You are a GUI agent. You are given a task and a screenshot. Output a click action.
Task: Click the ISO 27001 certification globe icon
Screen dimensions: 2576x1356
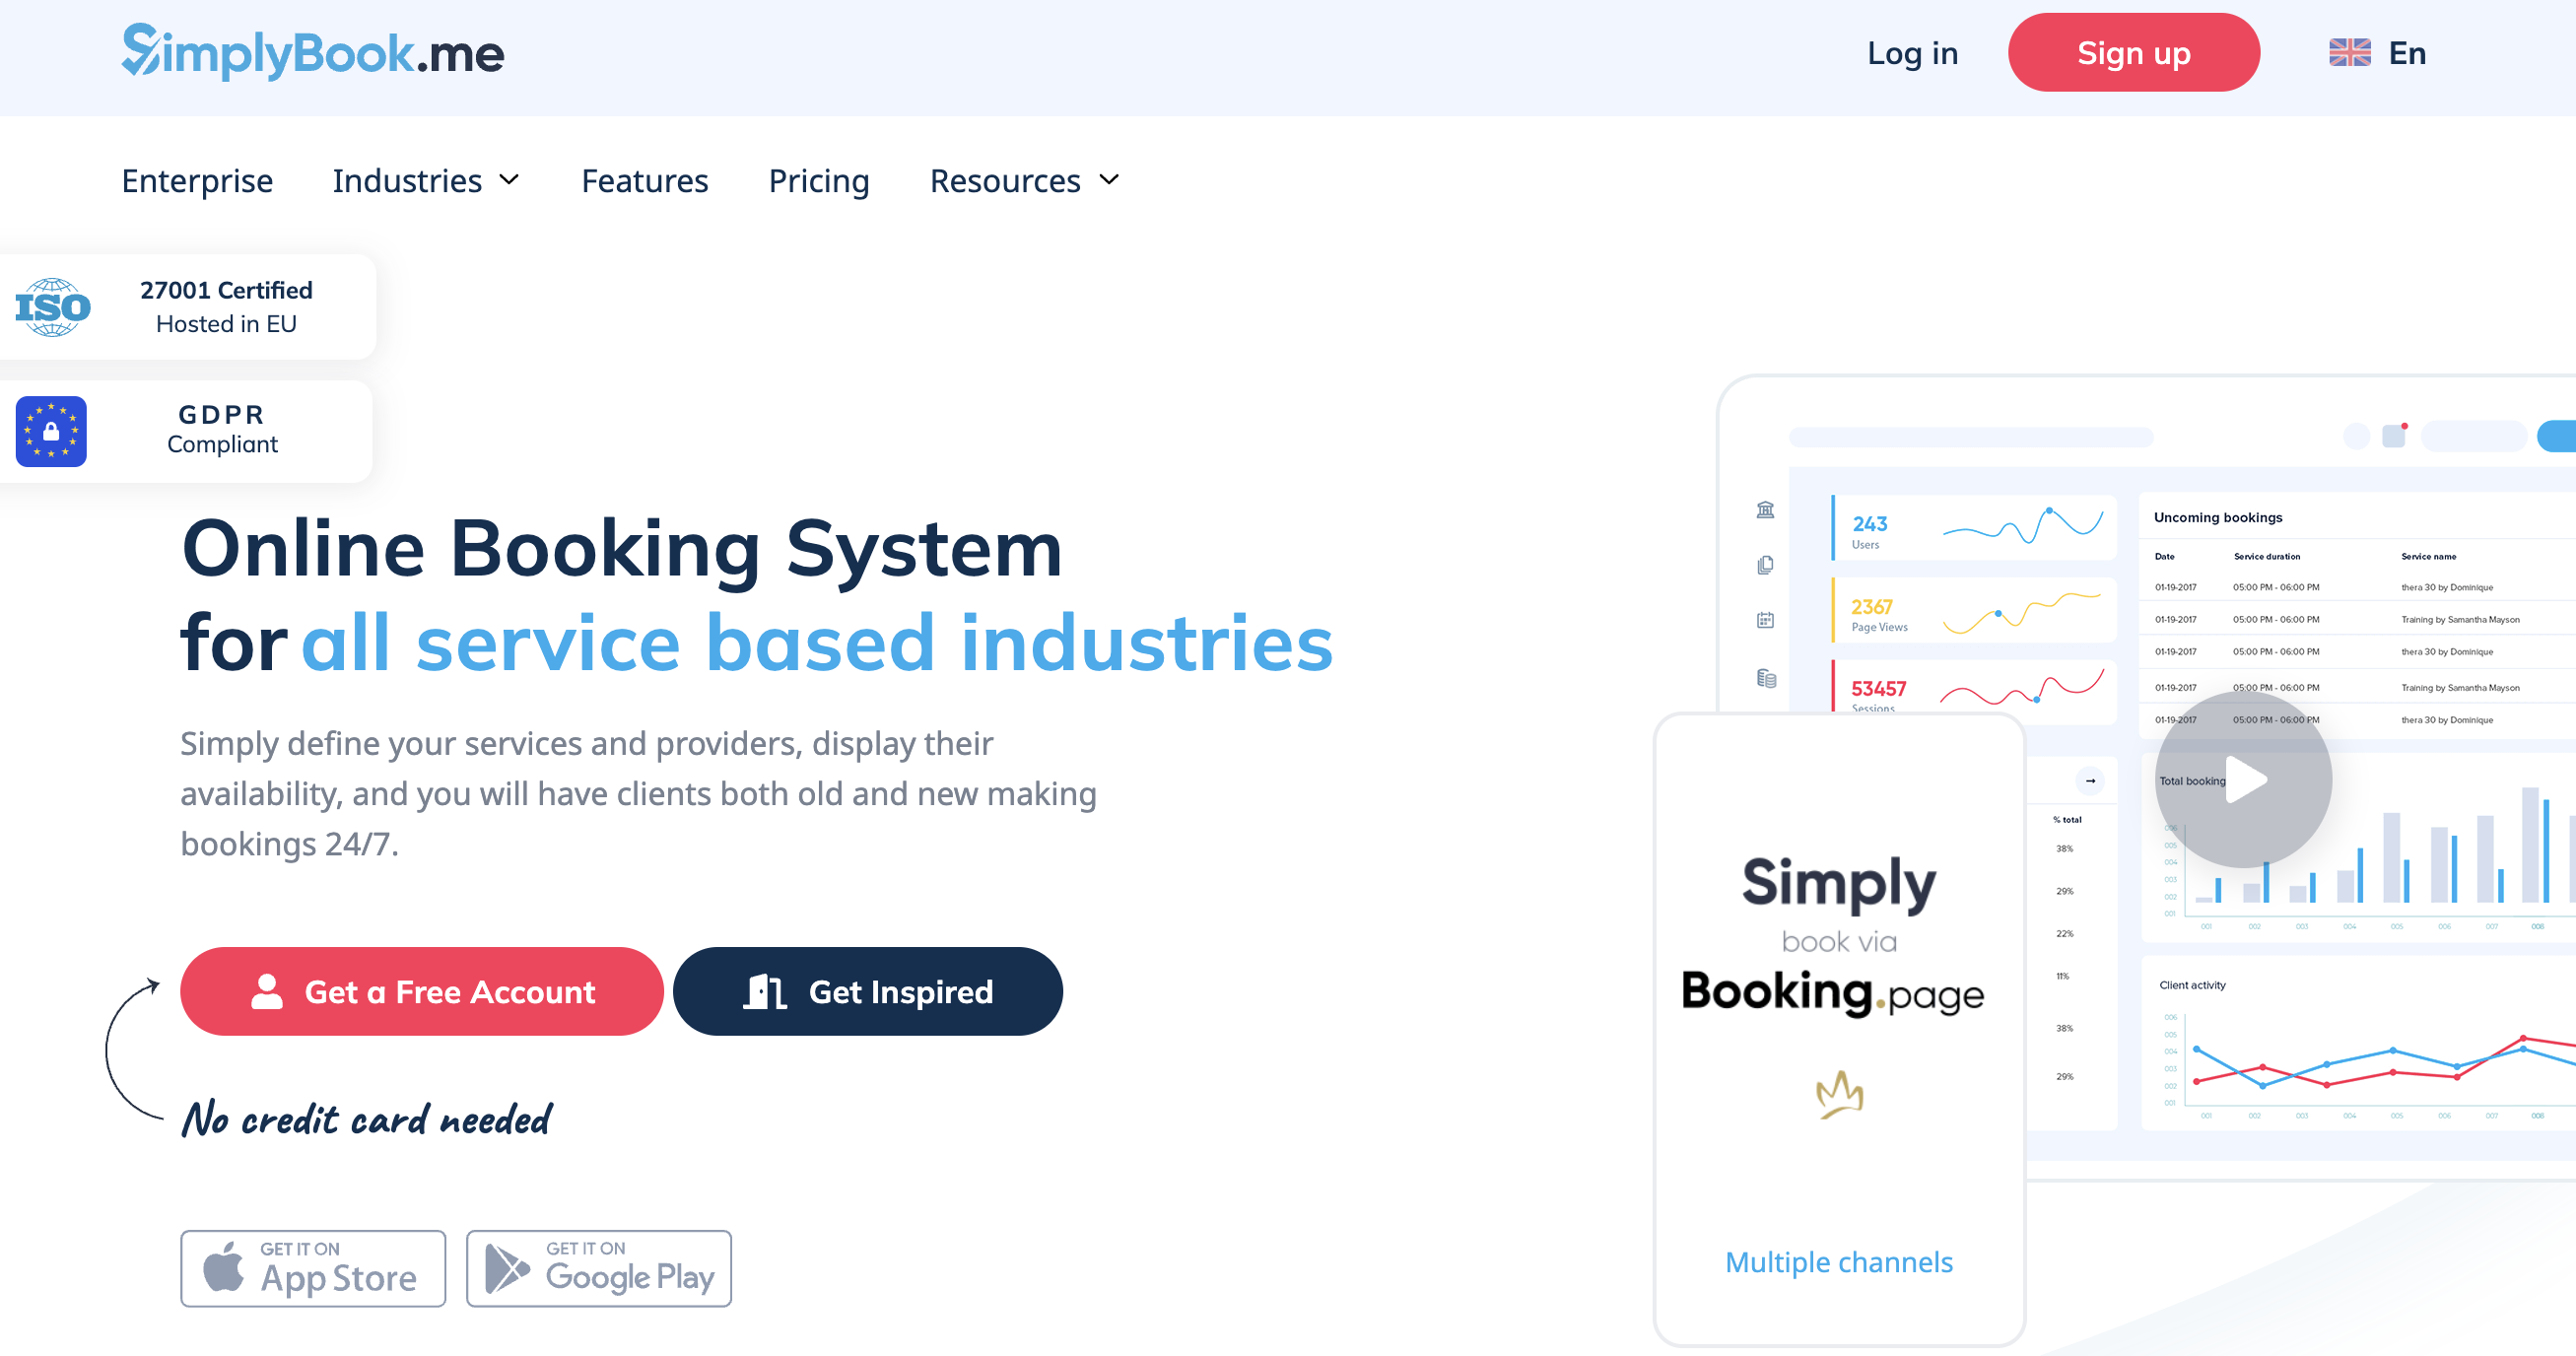point(52,307)
